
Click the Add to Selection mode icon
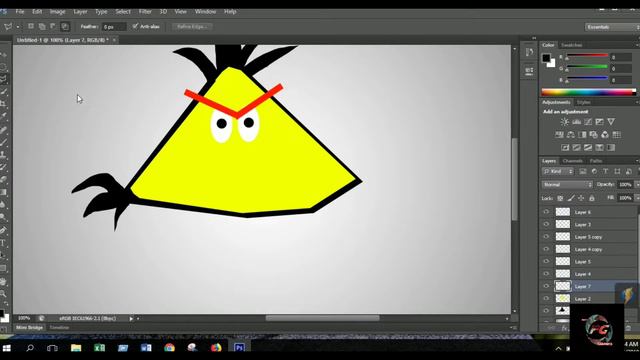[42, 27]
